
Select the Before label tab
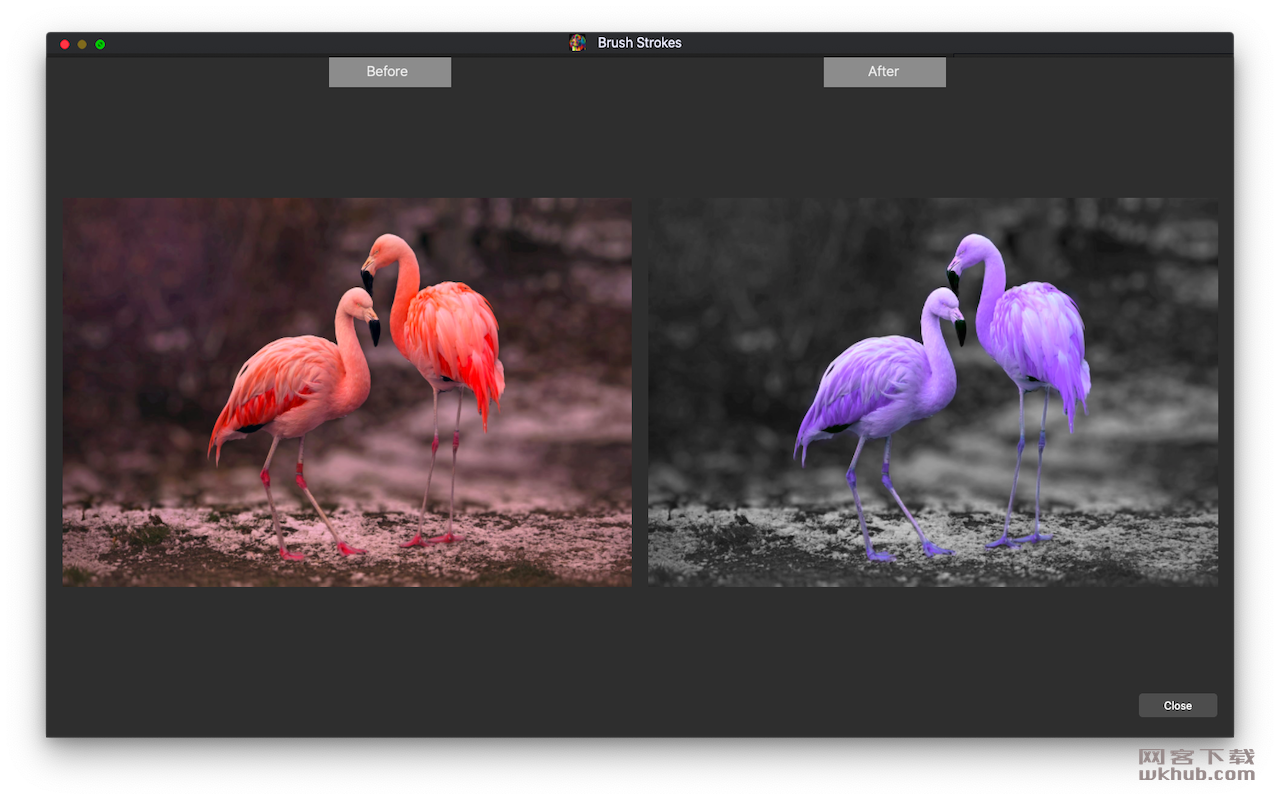click(x=390, y=72)
